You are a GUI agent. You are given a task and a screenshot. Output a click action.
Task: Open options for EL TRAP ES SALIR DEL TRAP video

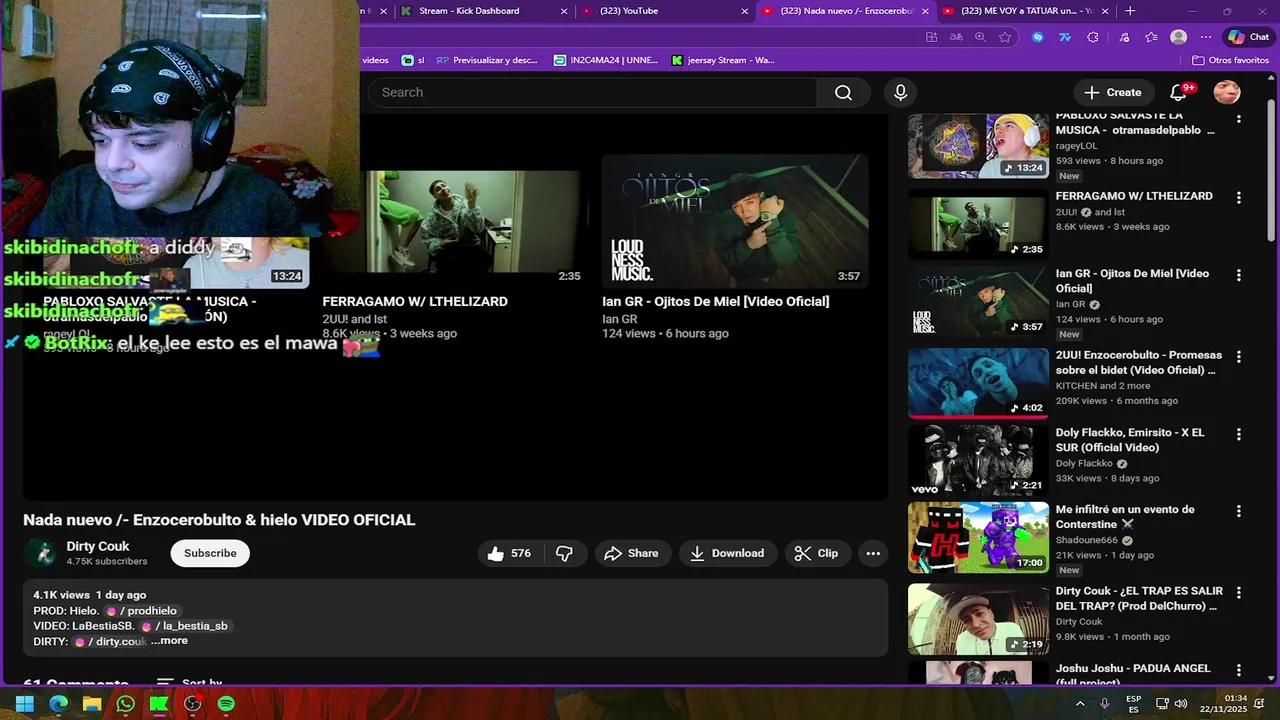pos(1238,592)
